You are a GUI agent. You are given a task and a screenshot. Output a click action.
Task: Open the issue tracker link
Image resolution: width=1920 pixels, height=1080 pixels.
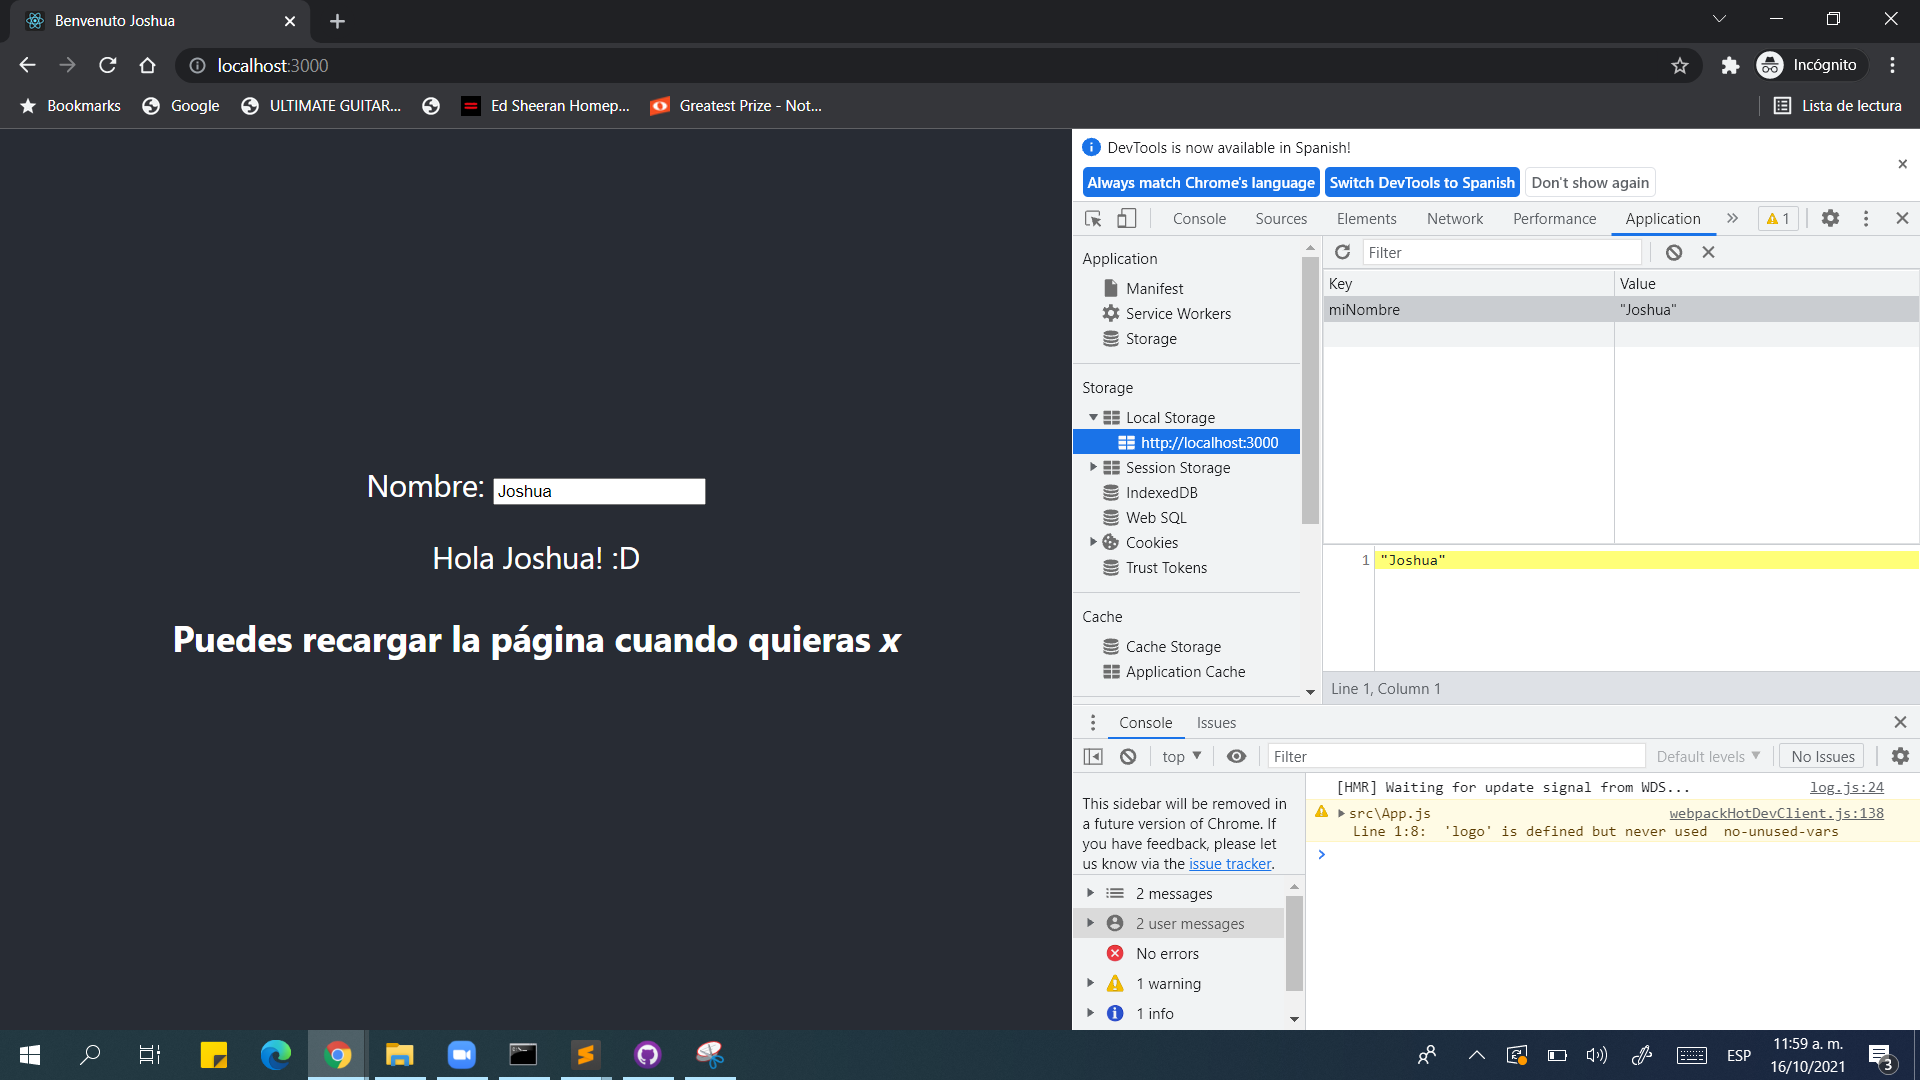click(x=1230, y=863)
